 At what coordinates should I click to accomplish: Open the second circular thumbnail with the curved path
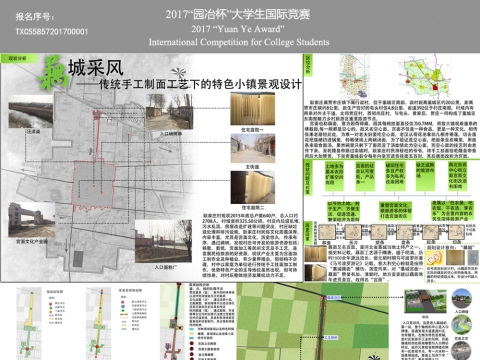(462, 324)
